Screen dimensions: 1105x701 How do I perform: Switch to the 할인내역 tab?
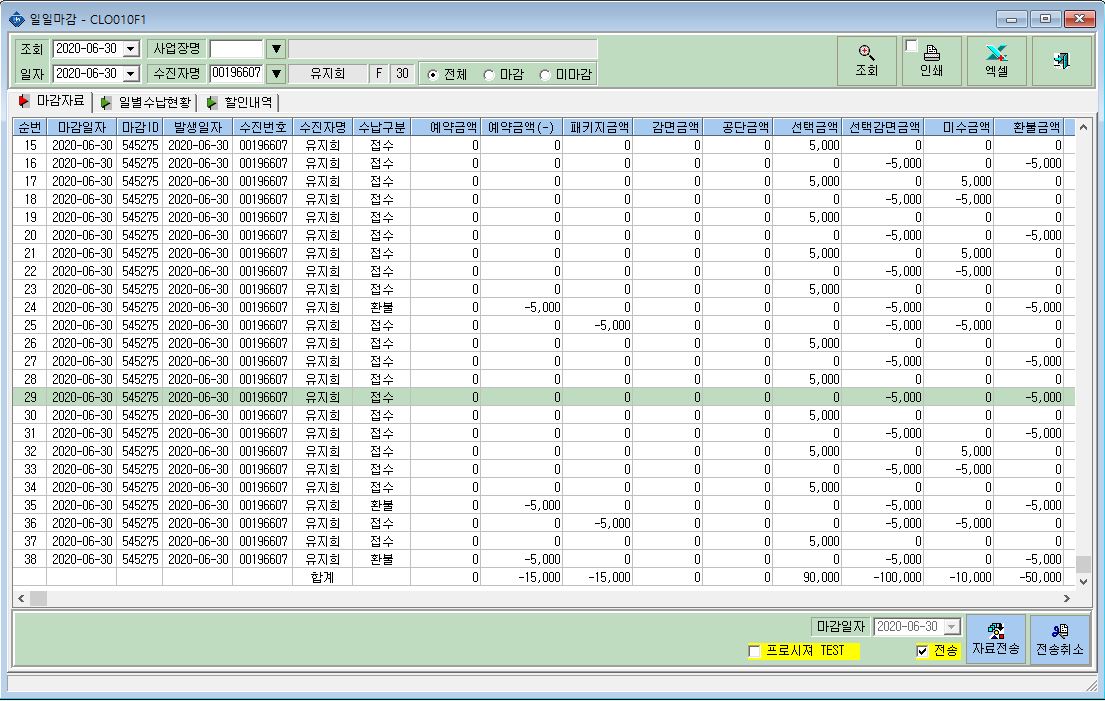click(x=240, y=103)
